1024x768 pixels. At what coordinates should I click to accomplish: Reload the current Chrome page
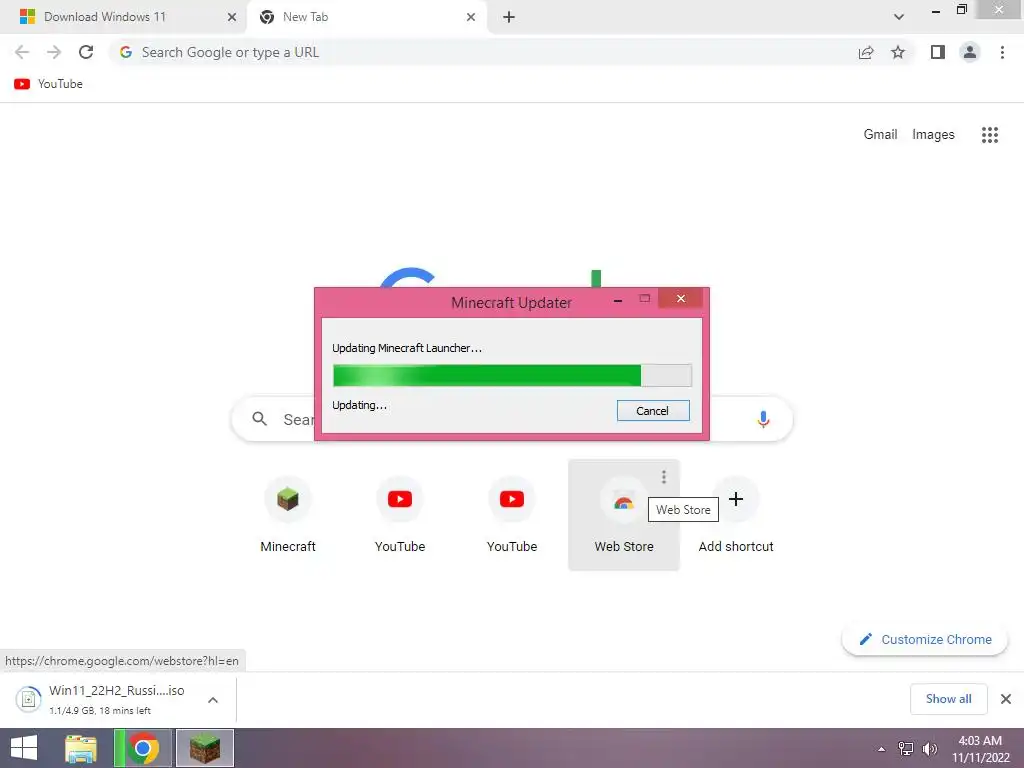click(86, 52)
